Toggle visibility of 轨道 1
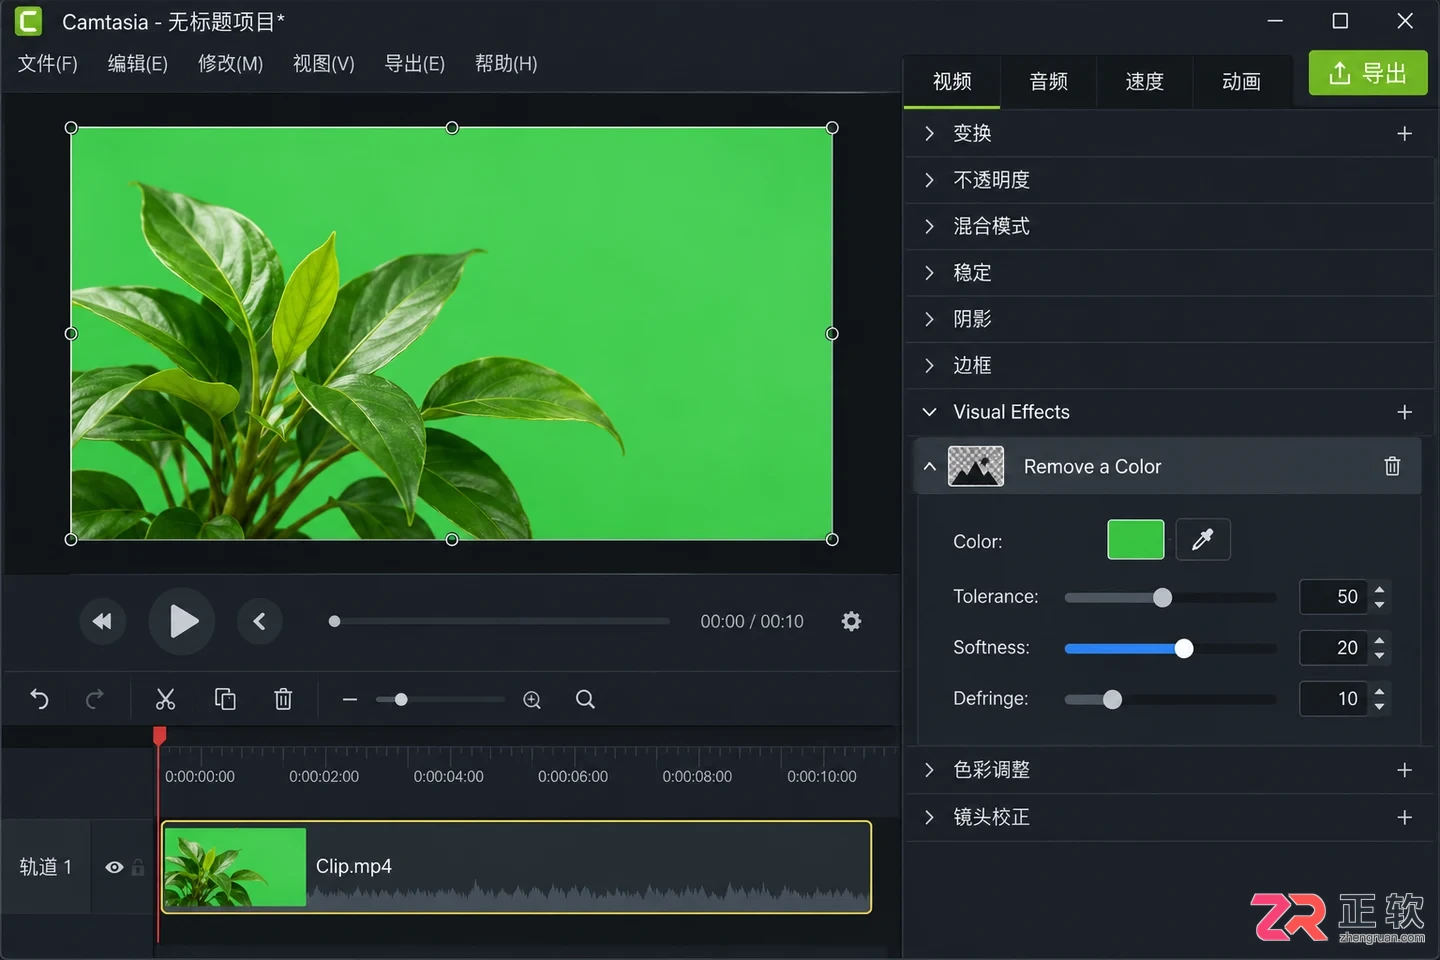Screen dimensions: 1440x960 114,867
